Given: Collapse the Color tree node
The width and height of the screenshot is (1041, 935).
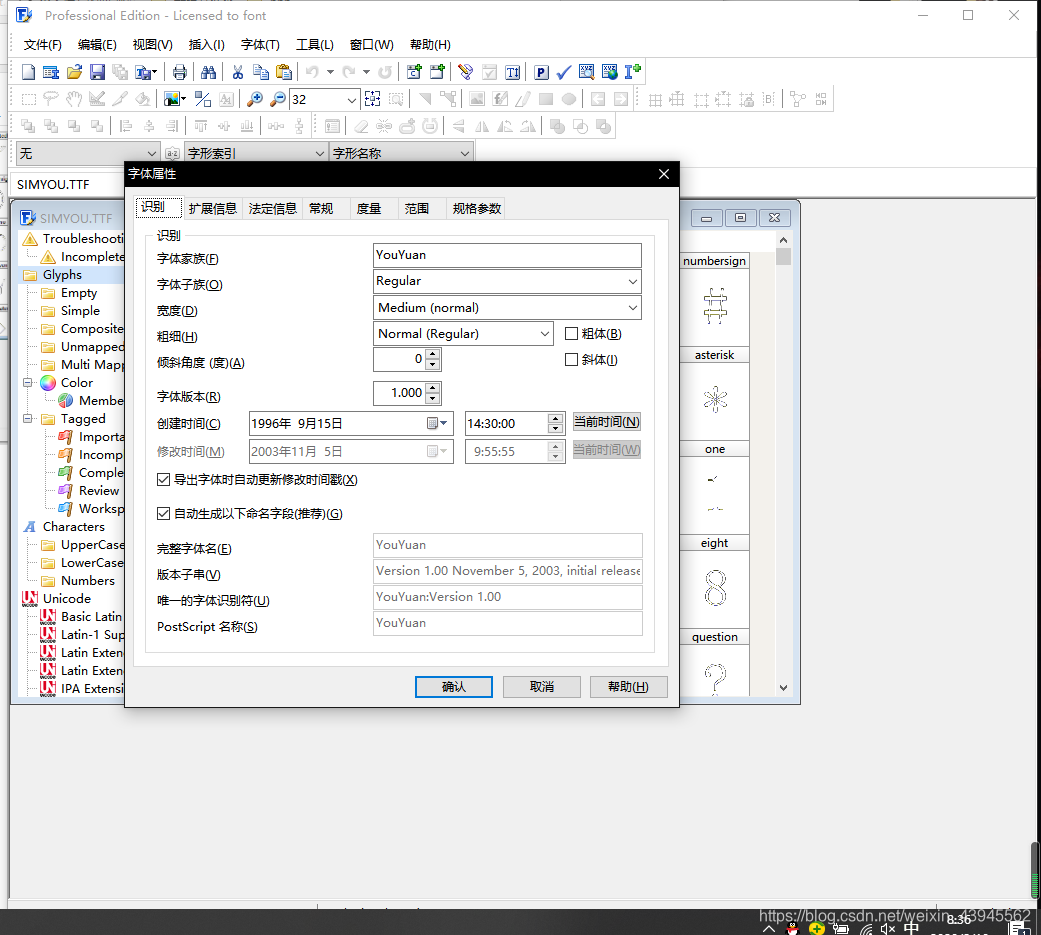Looking at the screenshot, I should [28, 382].
